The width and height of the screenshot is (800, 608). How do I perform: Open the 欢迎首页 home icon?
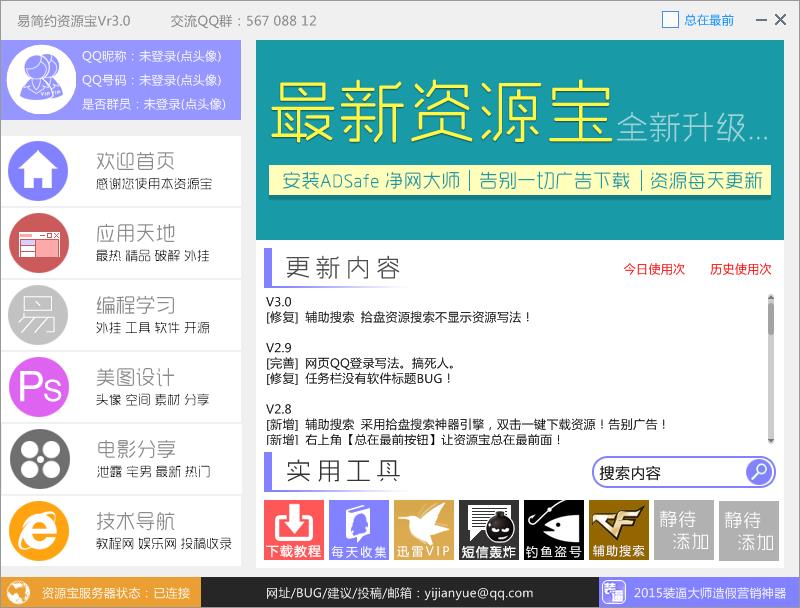38,171
